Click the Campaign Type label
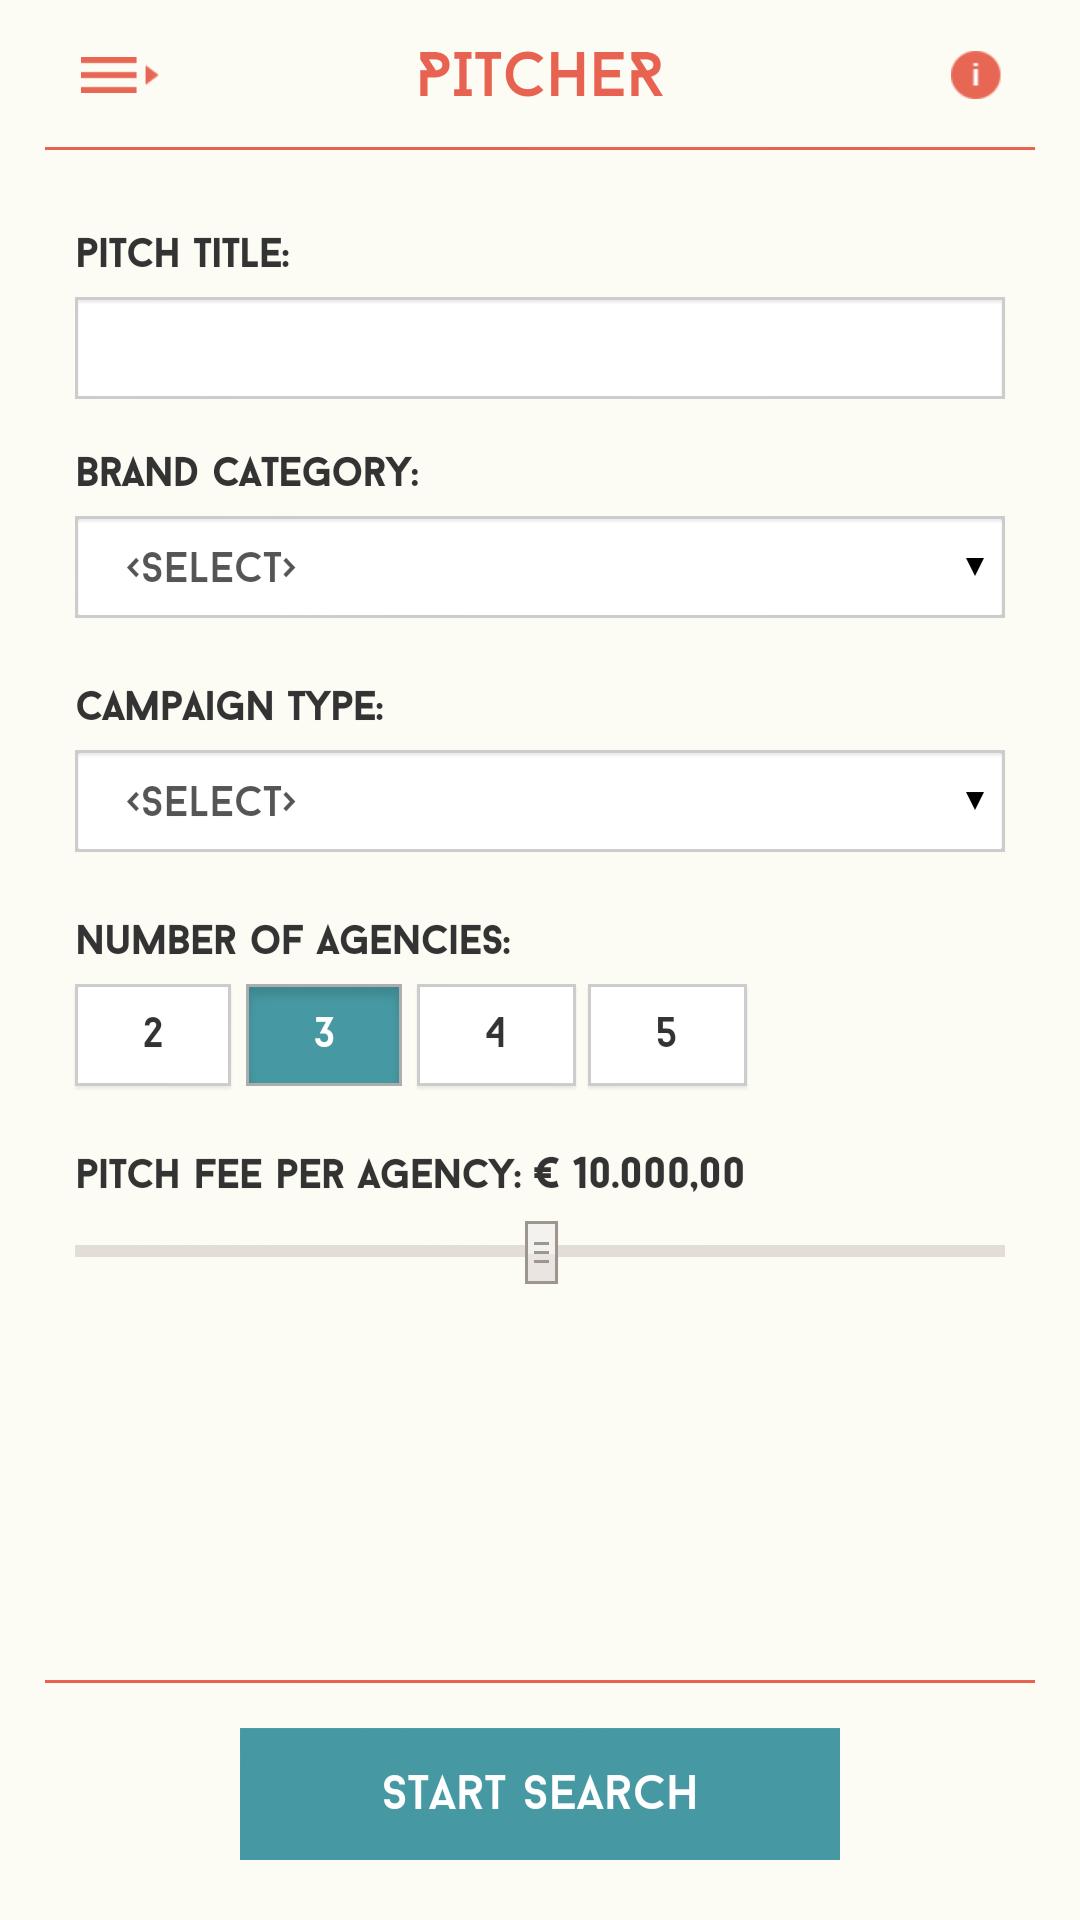1080x1920 pixels. pyautogui.click(x=232, y=707)
